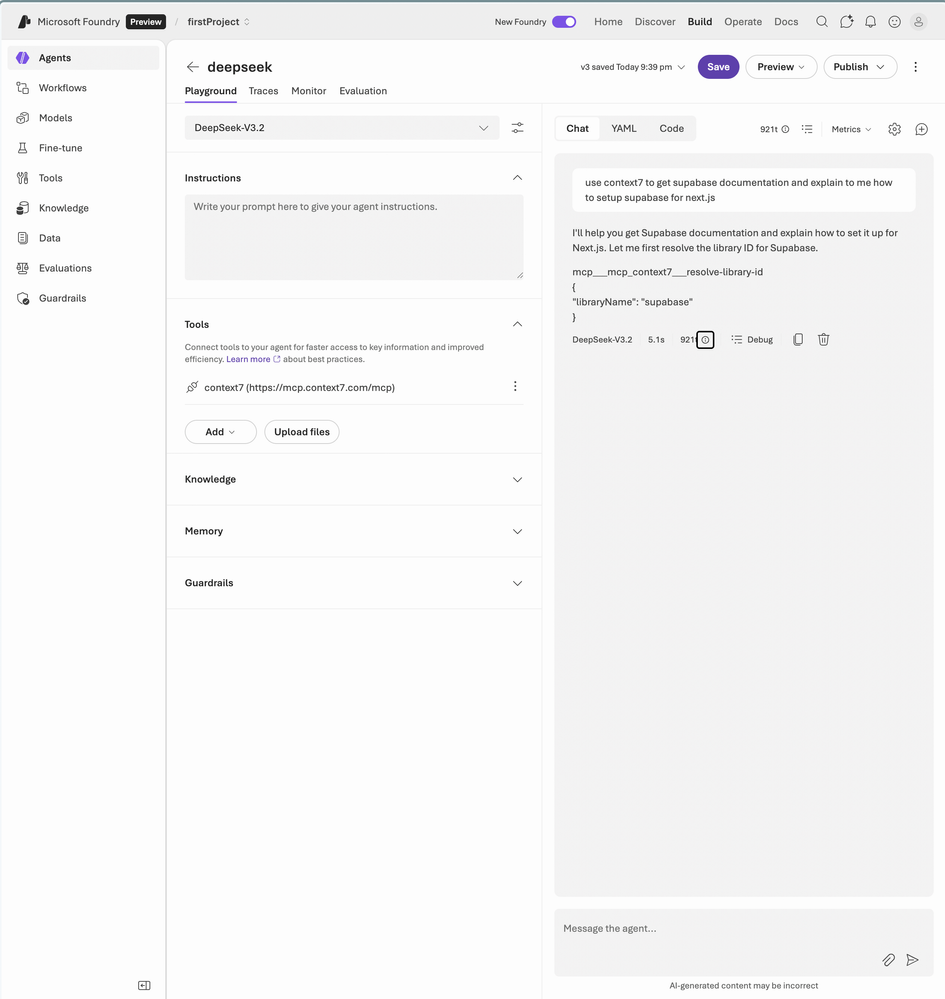945x999 pixels.
Task: Navigate to Knowledge in the sidebar
Action: pos(83,208)
